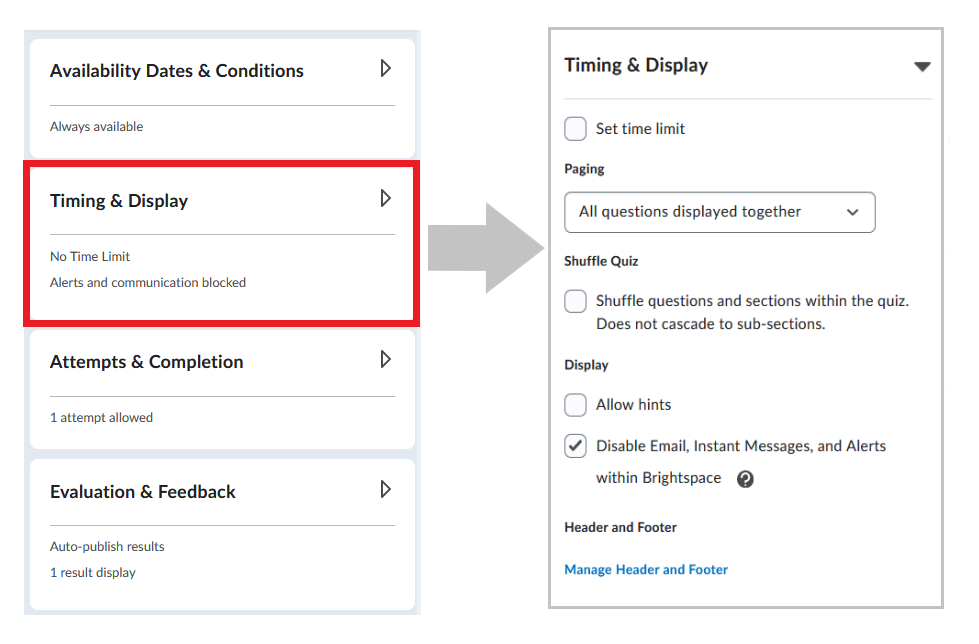Expand the Timing & Display arrow in left panel
Image resolution: width=979 pixels, height=644 pixels.
(x=386, y=198)
